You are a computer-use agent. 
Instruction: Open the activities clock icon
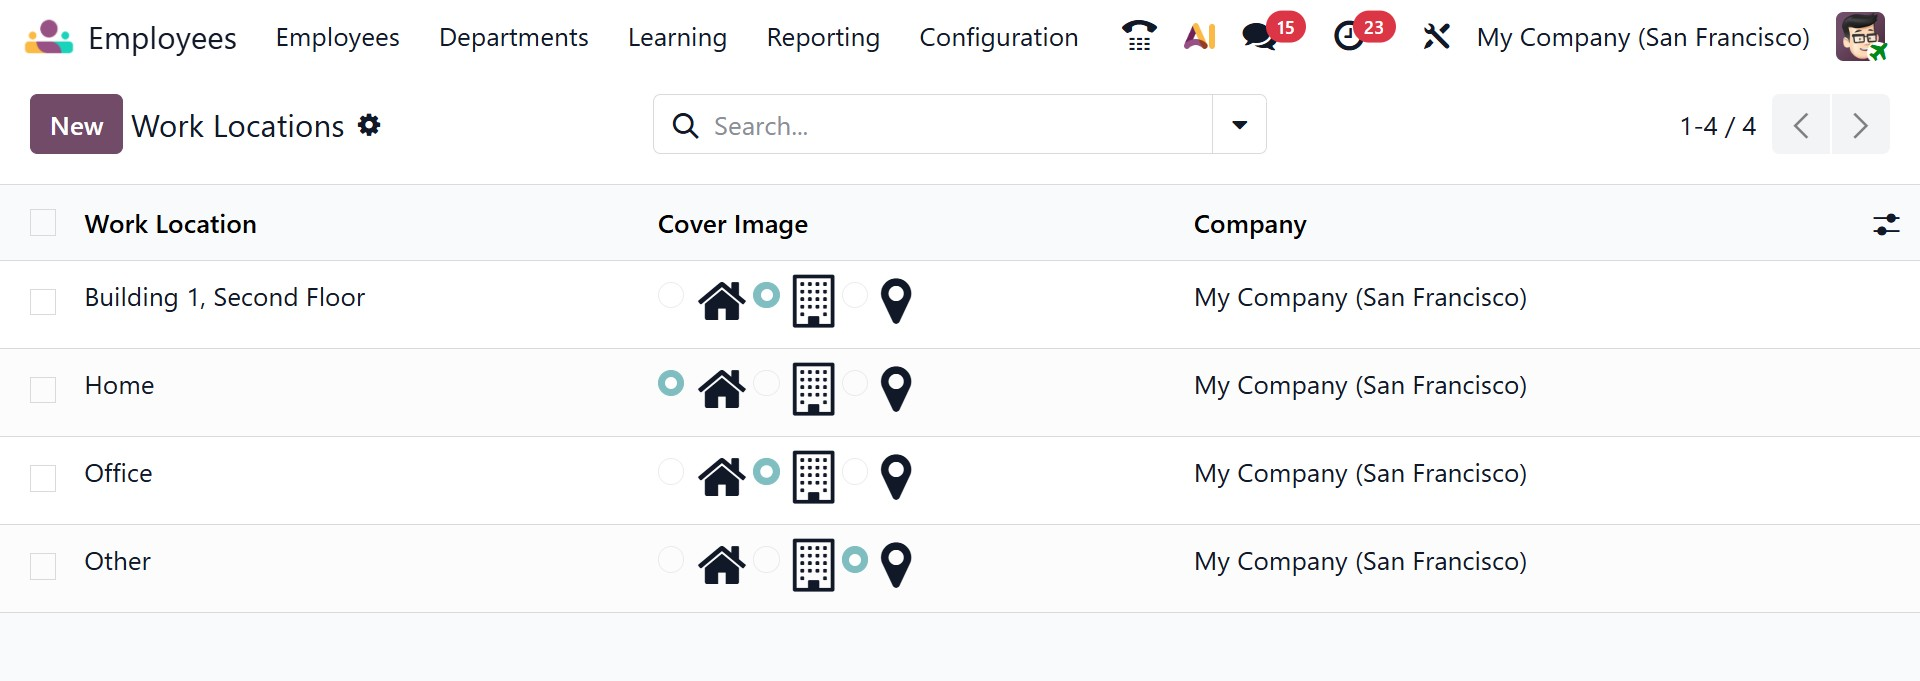point(1349,37)
